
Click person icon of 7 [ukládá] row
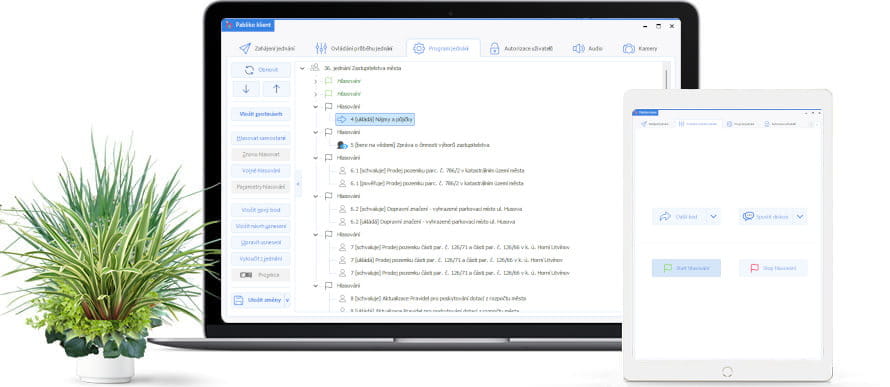(342, 260)
